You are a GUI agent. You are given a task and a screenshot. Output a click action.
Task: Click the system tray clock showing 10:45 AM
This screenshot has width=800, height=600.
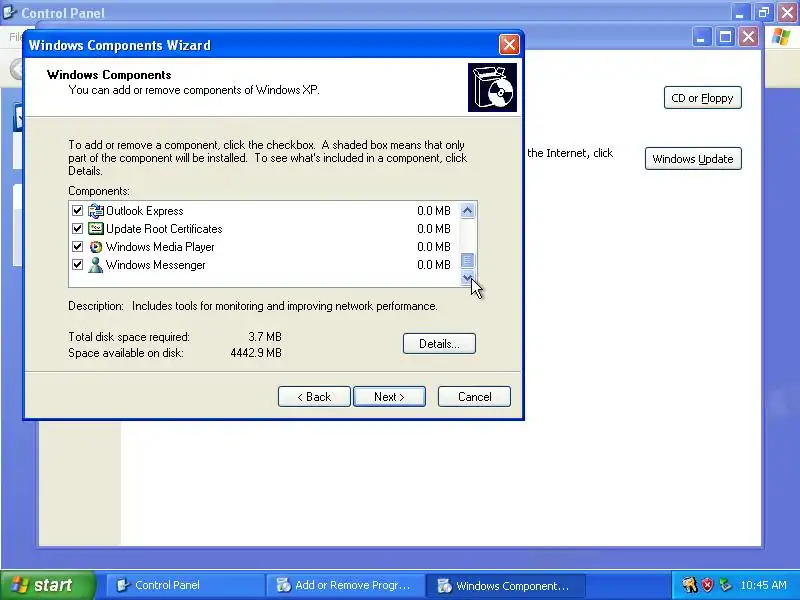763,585
